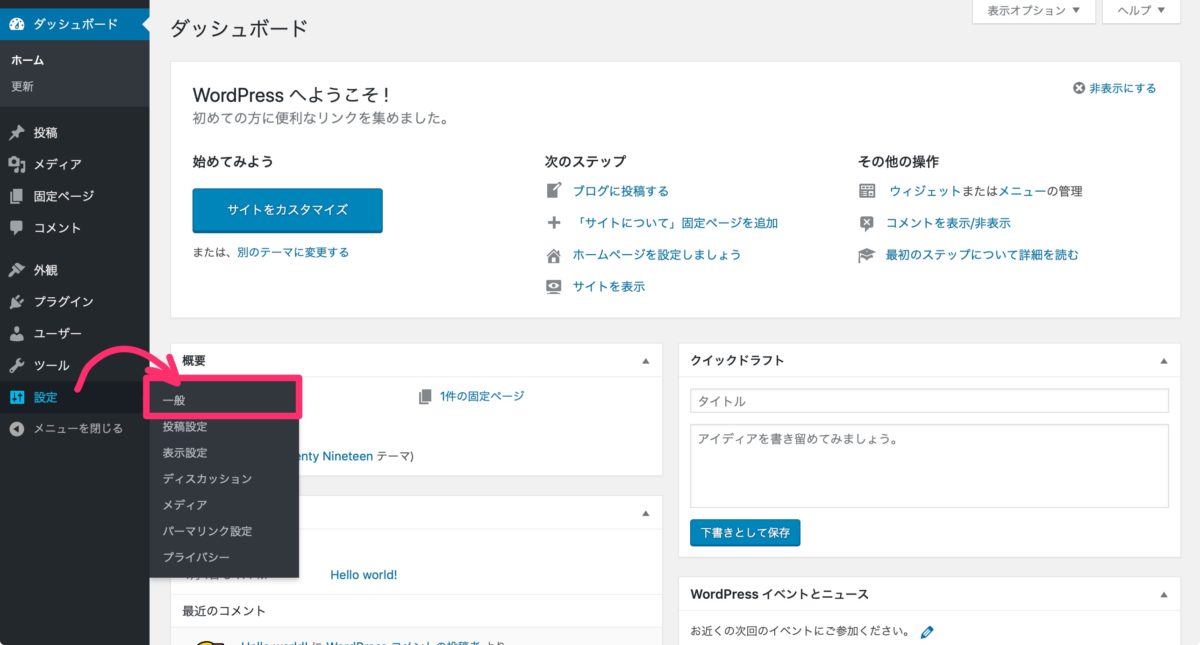The height and width of the screenshot is (645, 1200).
Task: Click the pages icon beside 固定ページ
Action: pyautogui.click(x=17, y=196)
